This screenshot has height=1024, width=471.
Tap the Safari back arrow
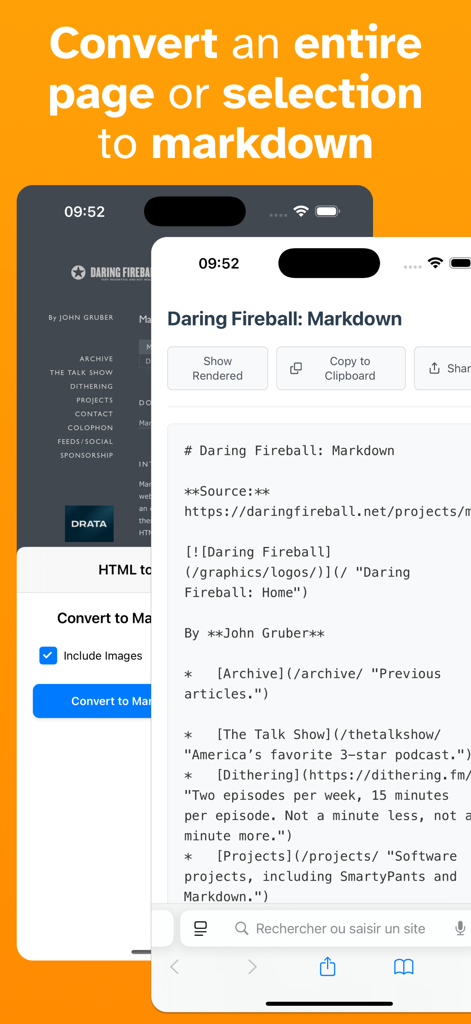[x=174, y=967]
